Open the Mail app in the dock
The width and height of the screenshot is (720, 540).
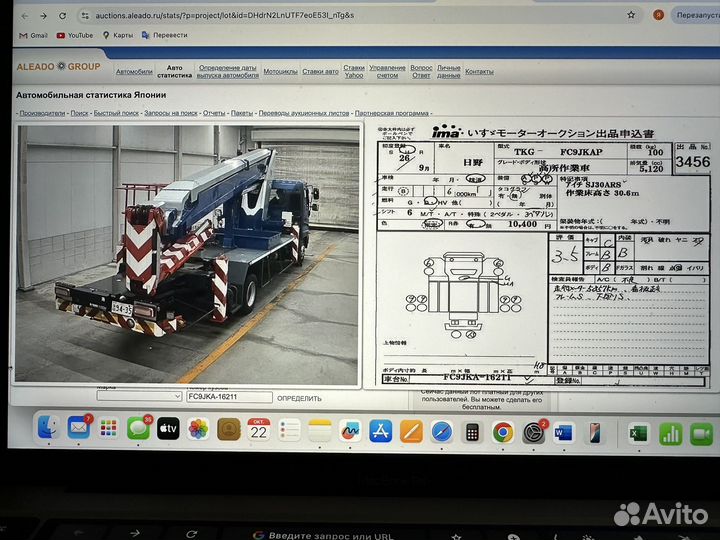coord(79,429)
